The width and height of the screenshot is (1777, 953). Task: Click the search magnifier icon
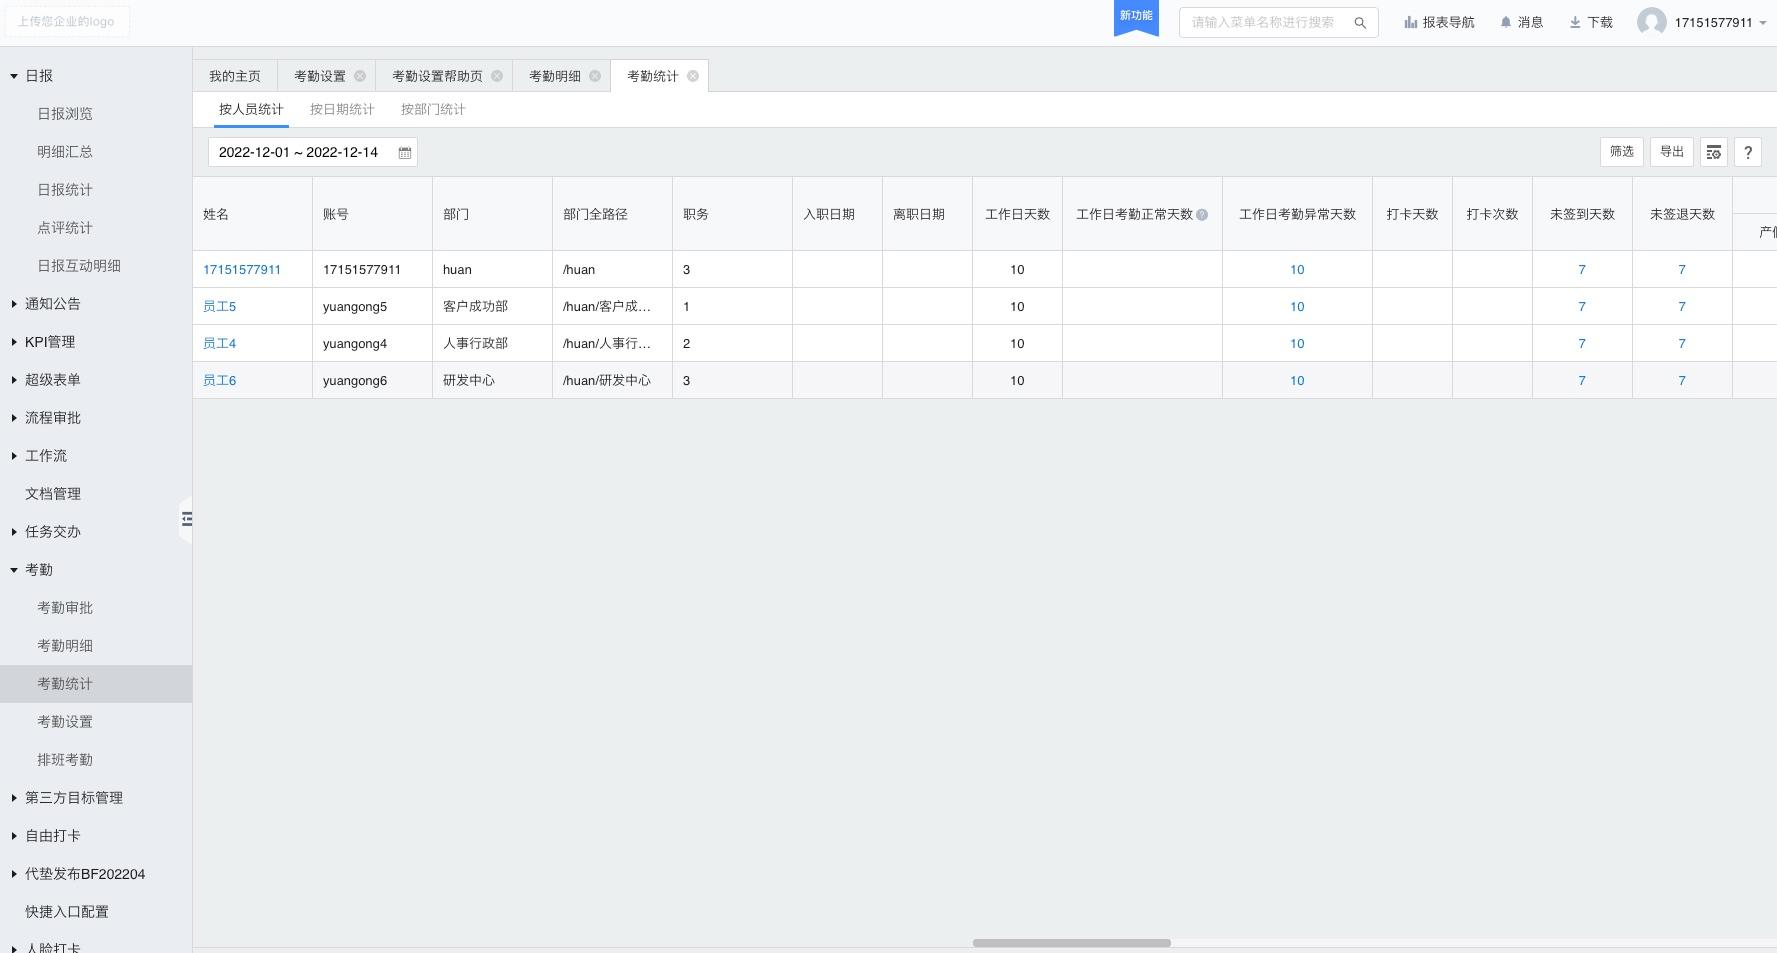point(1360,23)
